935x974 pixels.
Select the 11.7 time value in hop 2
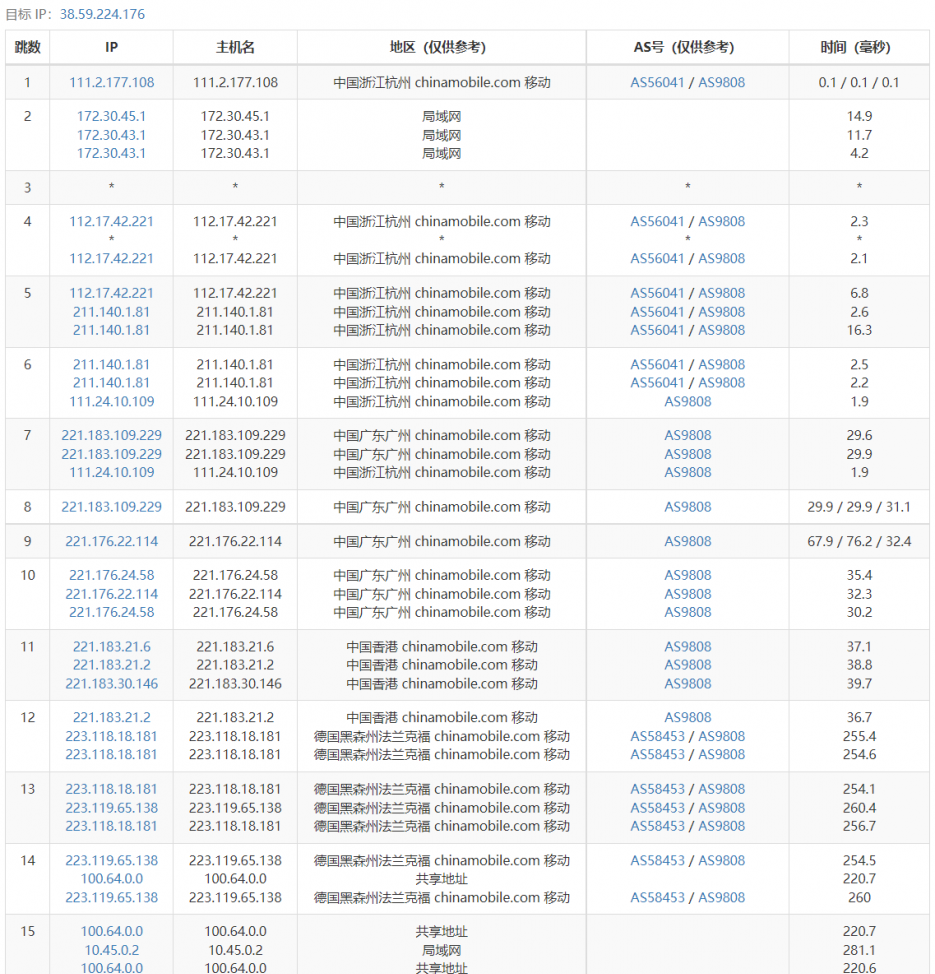click(x=859, y=135)
